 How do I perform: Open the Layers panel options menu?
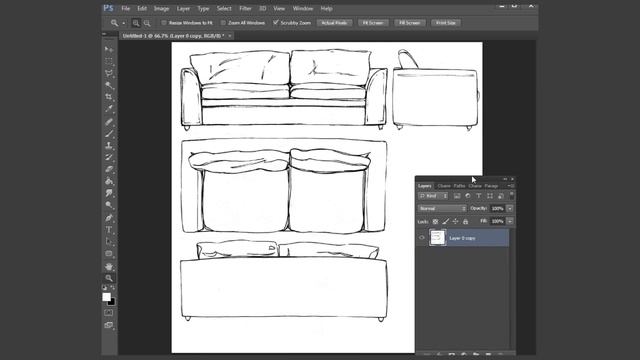click(x=511, y=186)
